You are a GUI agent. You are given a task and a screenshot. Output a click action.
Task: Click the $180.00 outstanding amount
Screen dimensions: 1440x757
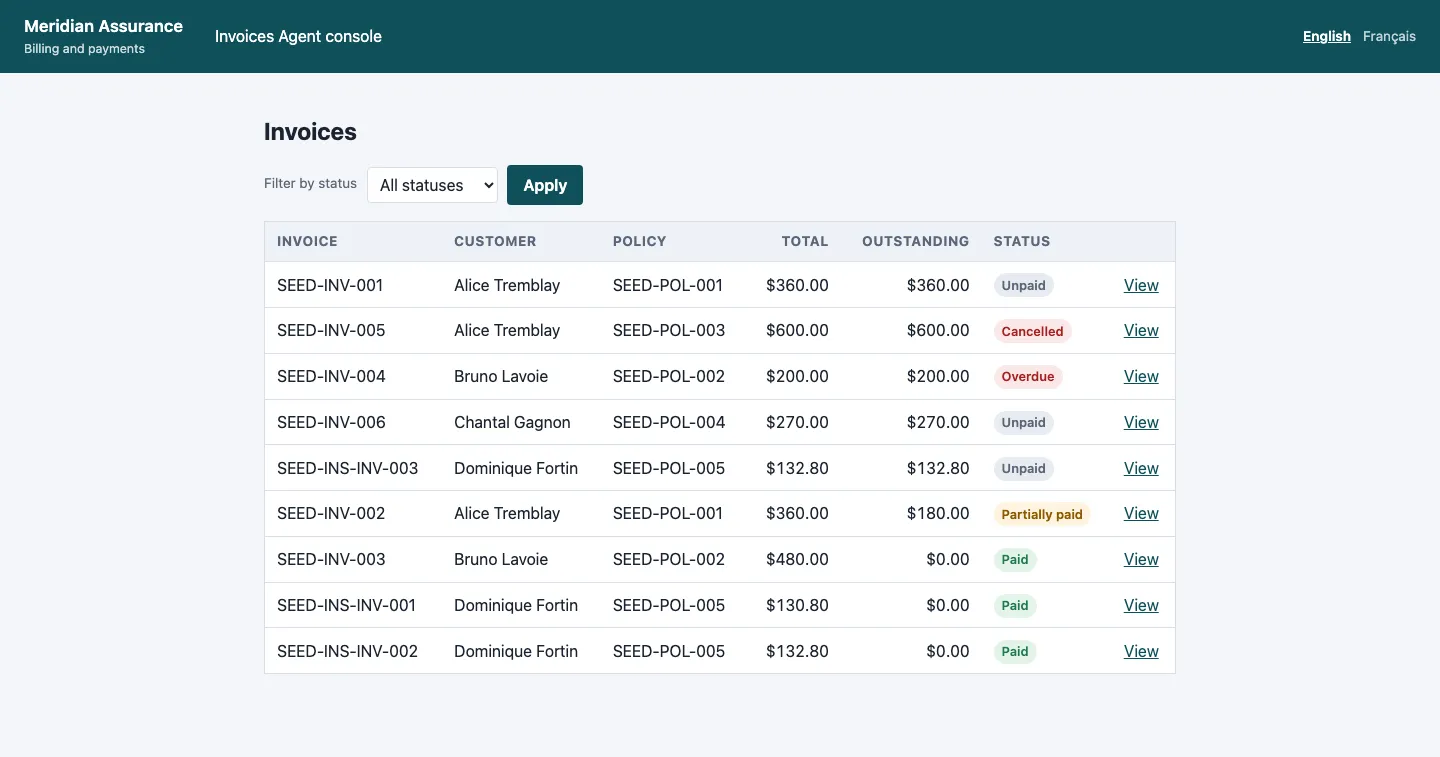coord(938,513)
